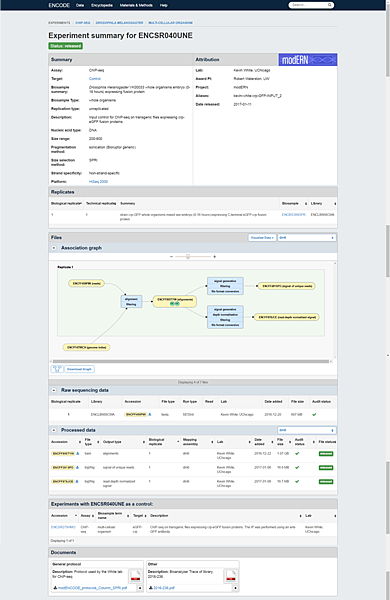390x600 pixels.
Task: Select the read-depth normalized signal node
Action: (x=287, y=317)
